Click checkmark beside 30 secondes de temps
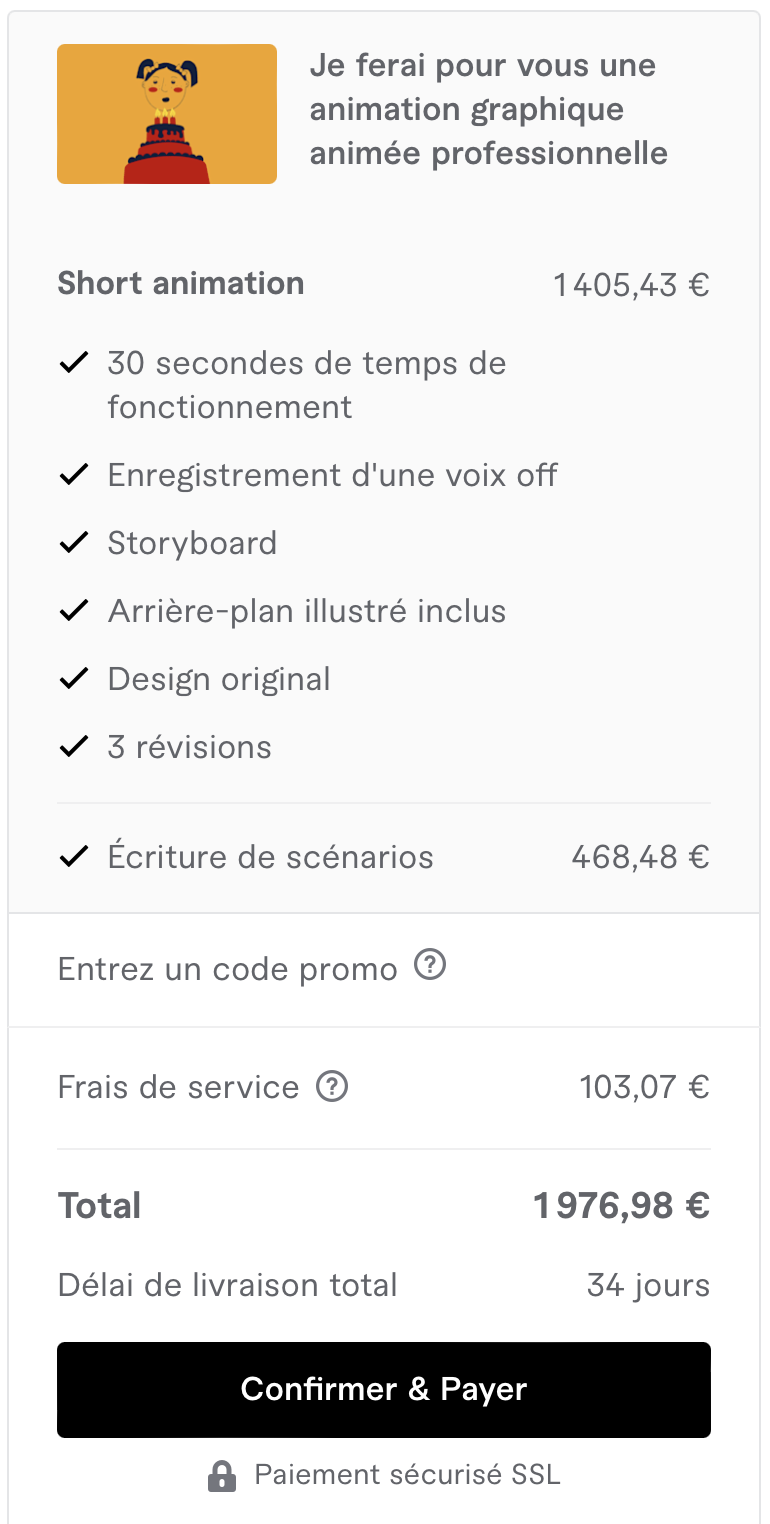 pyautogui.click(x=74, y=363)
